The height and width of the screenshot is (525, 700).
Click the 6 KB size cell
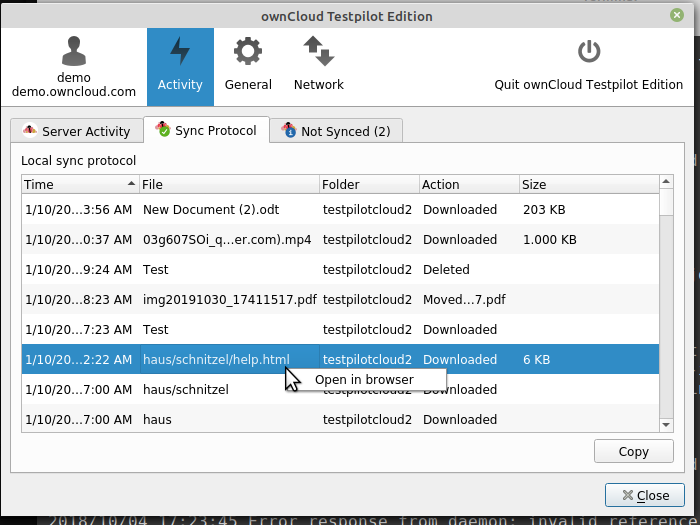coord(589,359)
